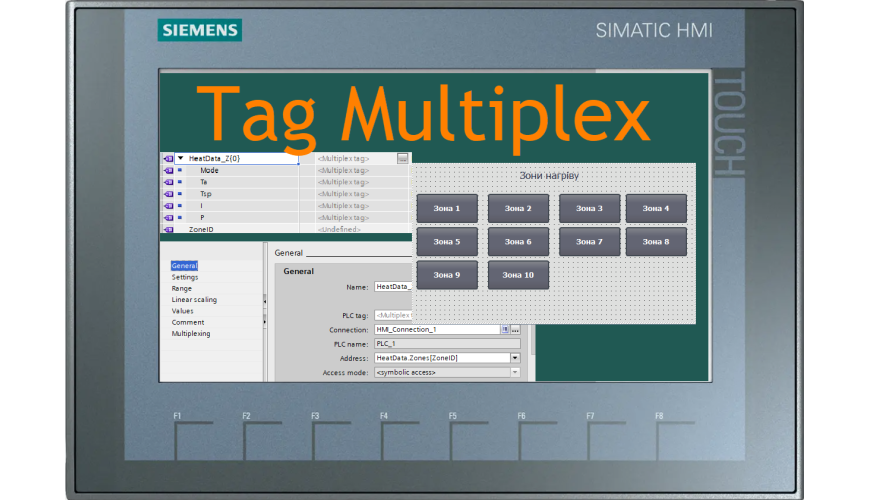This screenshot has width=870, height=500.
Task: Click the Address field HeatData.Zones[ZoneID]
Action: 442,358
